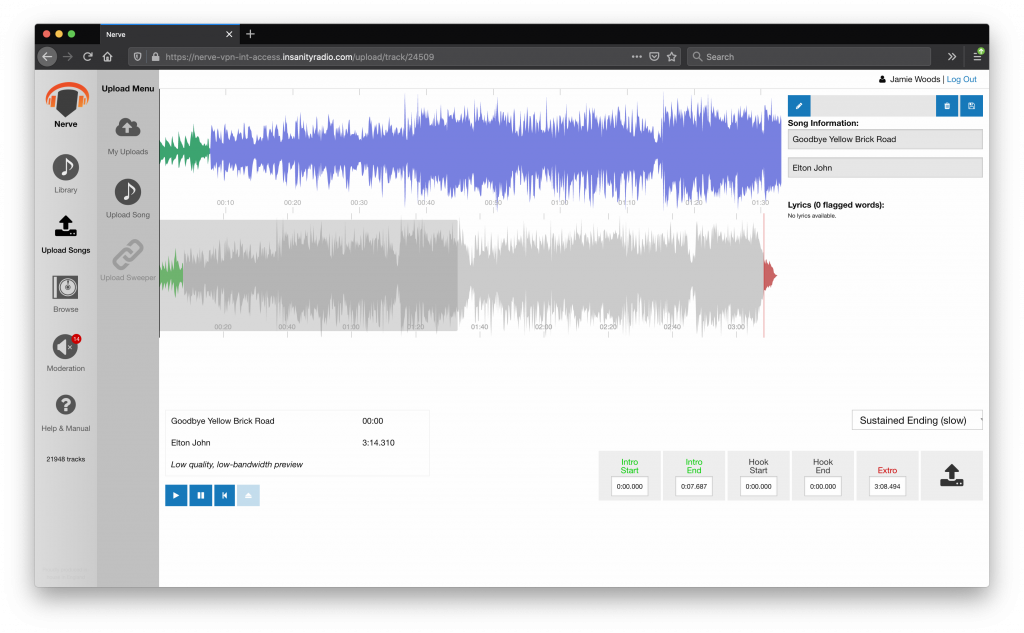Open Upload Songs in sidebar
Screen dimensions: 1024x633
tap(65, 235)
